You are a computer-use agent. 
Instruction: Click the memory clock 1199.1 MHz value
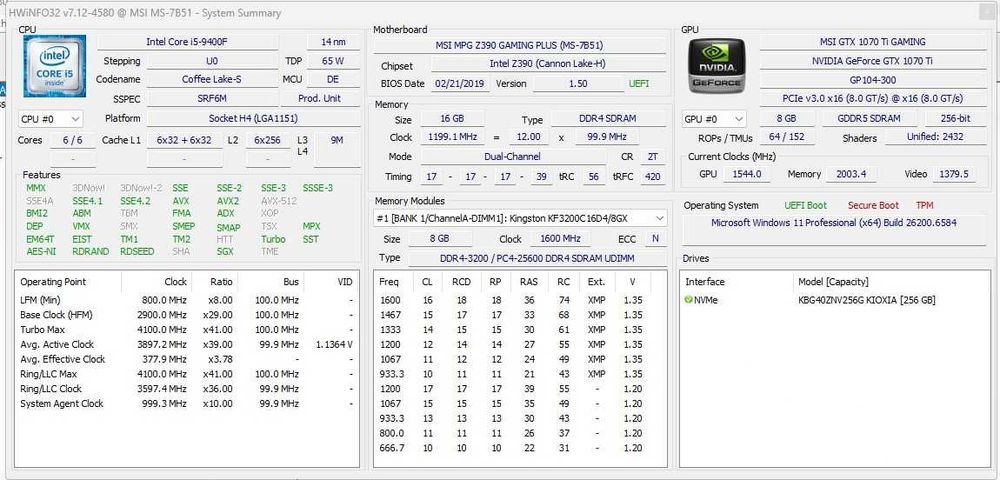coord(452,137)
